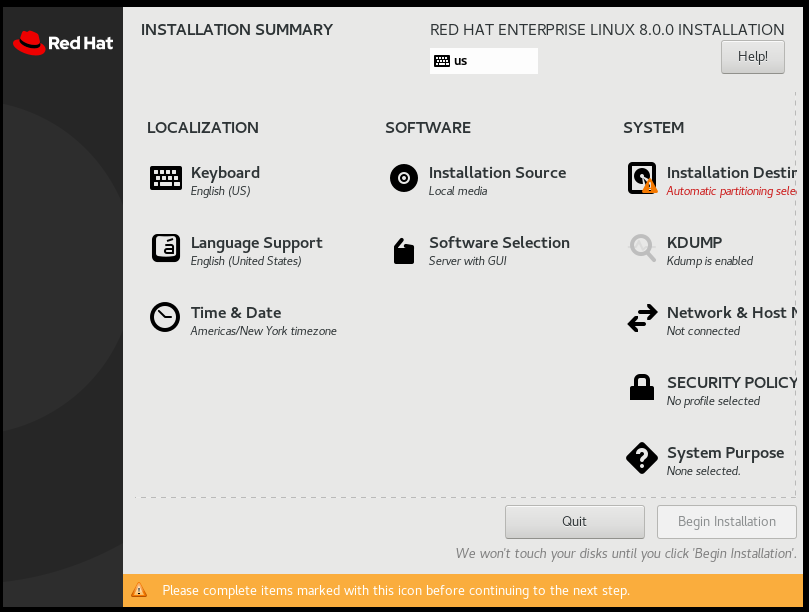Viewport: 809px width, 612px height.
Task: Open the KDUMP configuration icon
Action: (x=641, y=248)
